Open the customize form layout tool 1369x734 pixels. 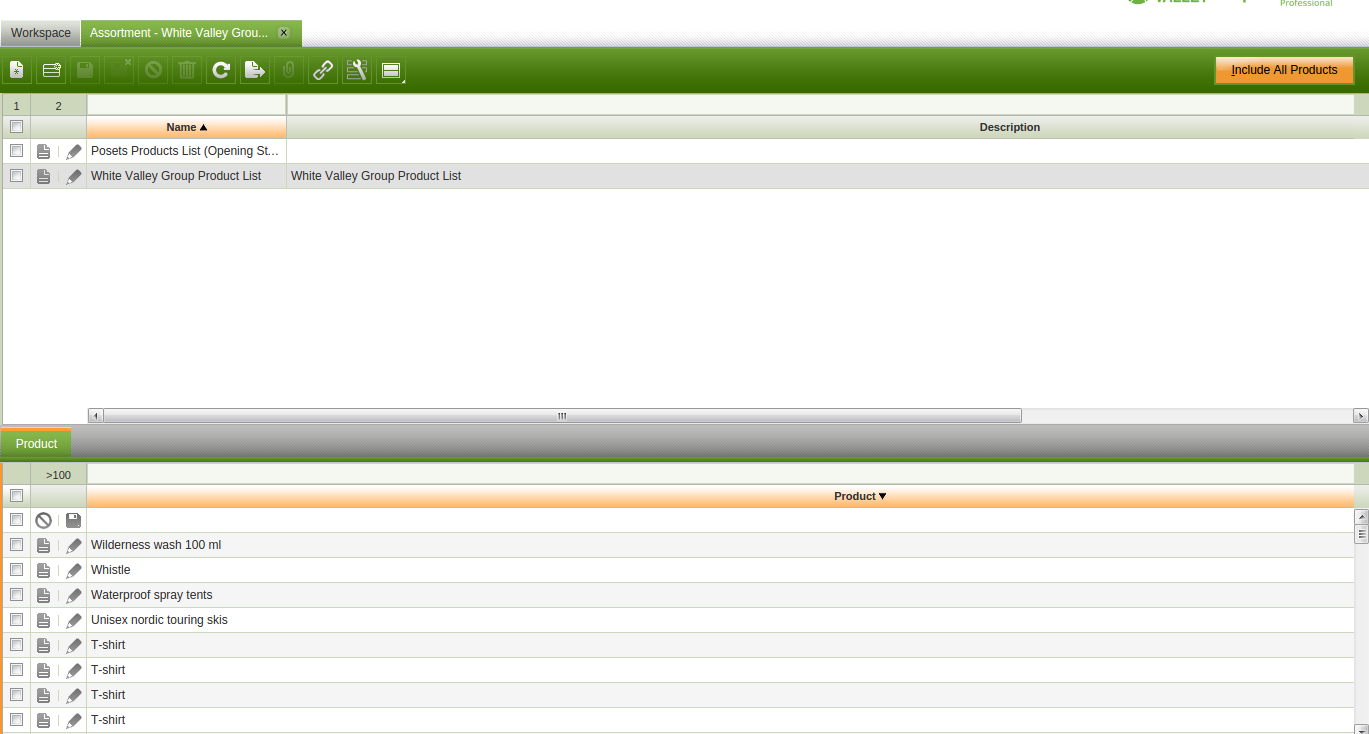click(x=357, y=70)
